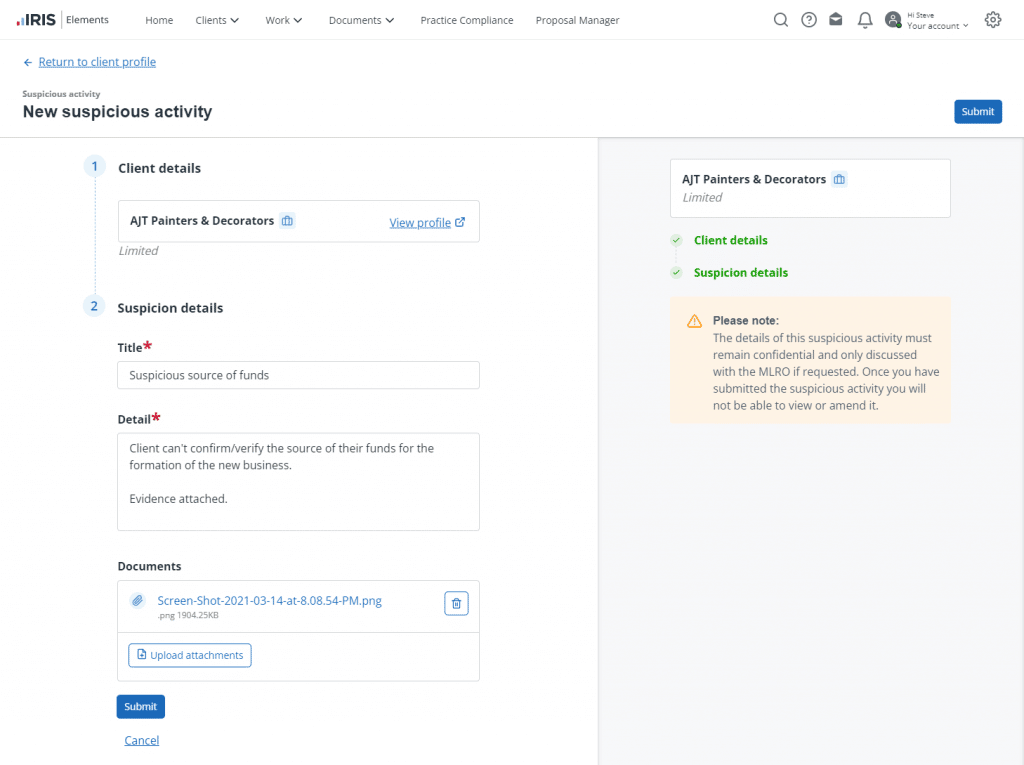The image size is (1024, 765).
Task: Open Proposal Manager from the navigation
Action: point(577,20)
